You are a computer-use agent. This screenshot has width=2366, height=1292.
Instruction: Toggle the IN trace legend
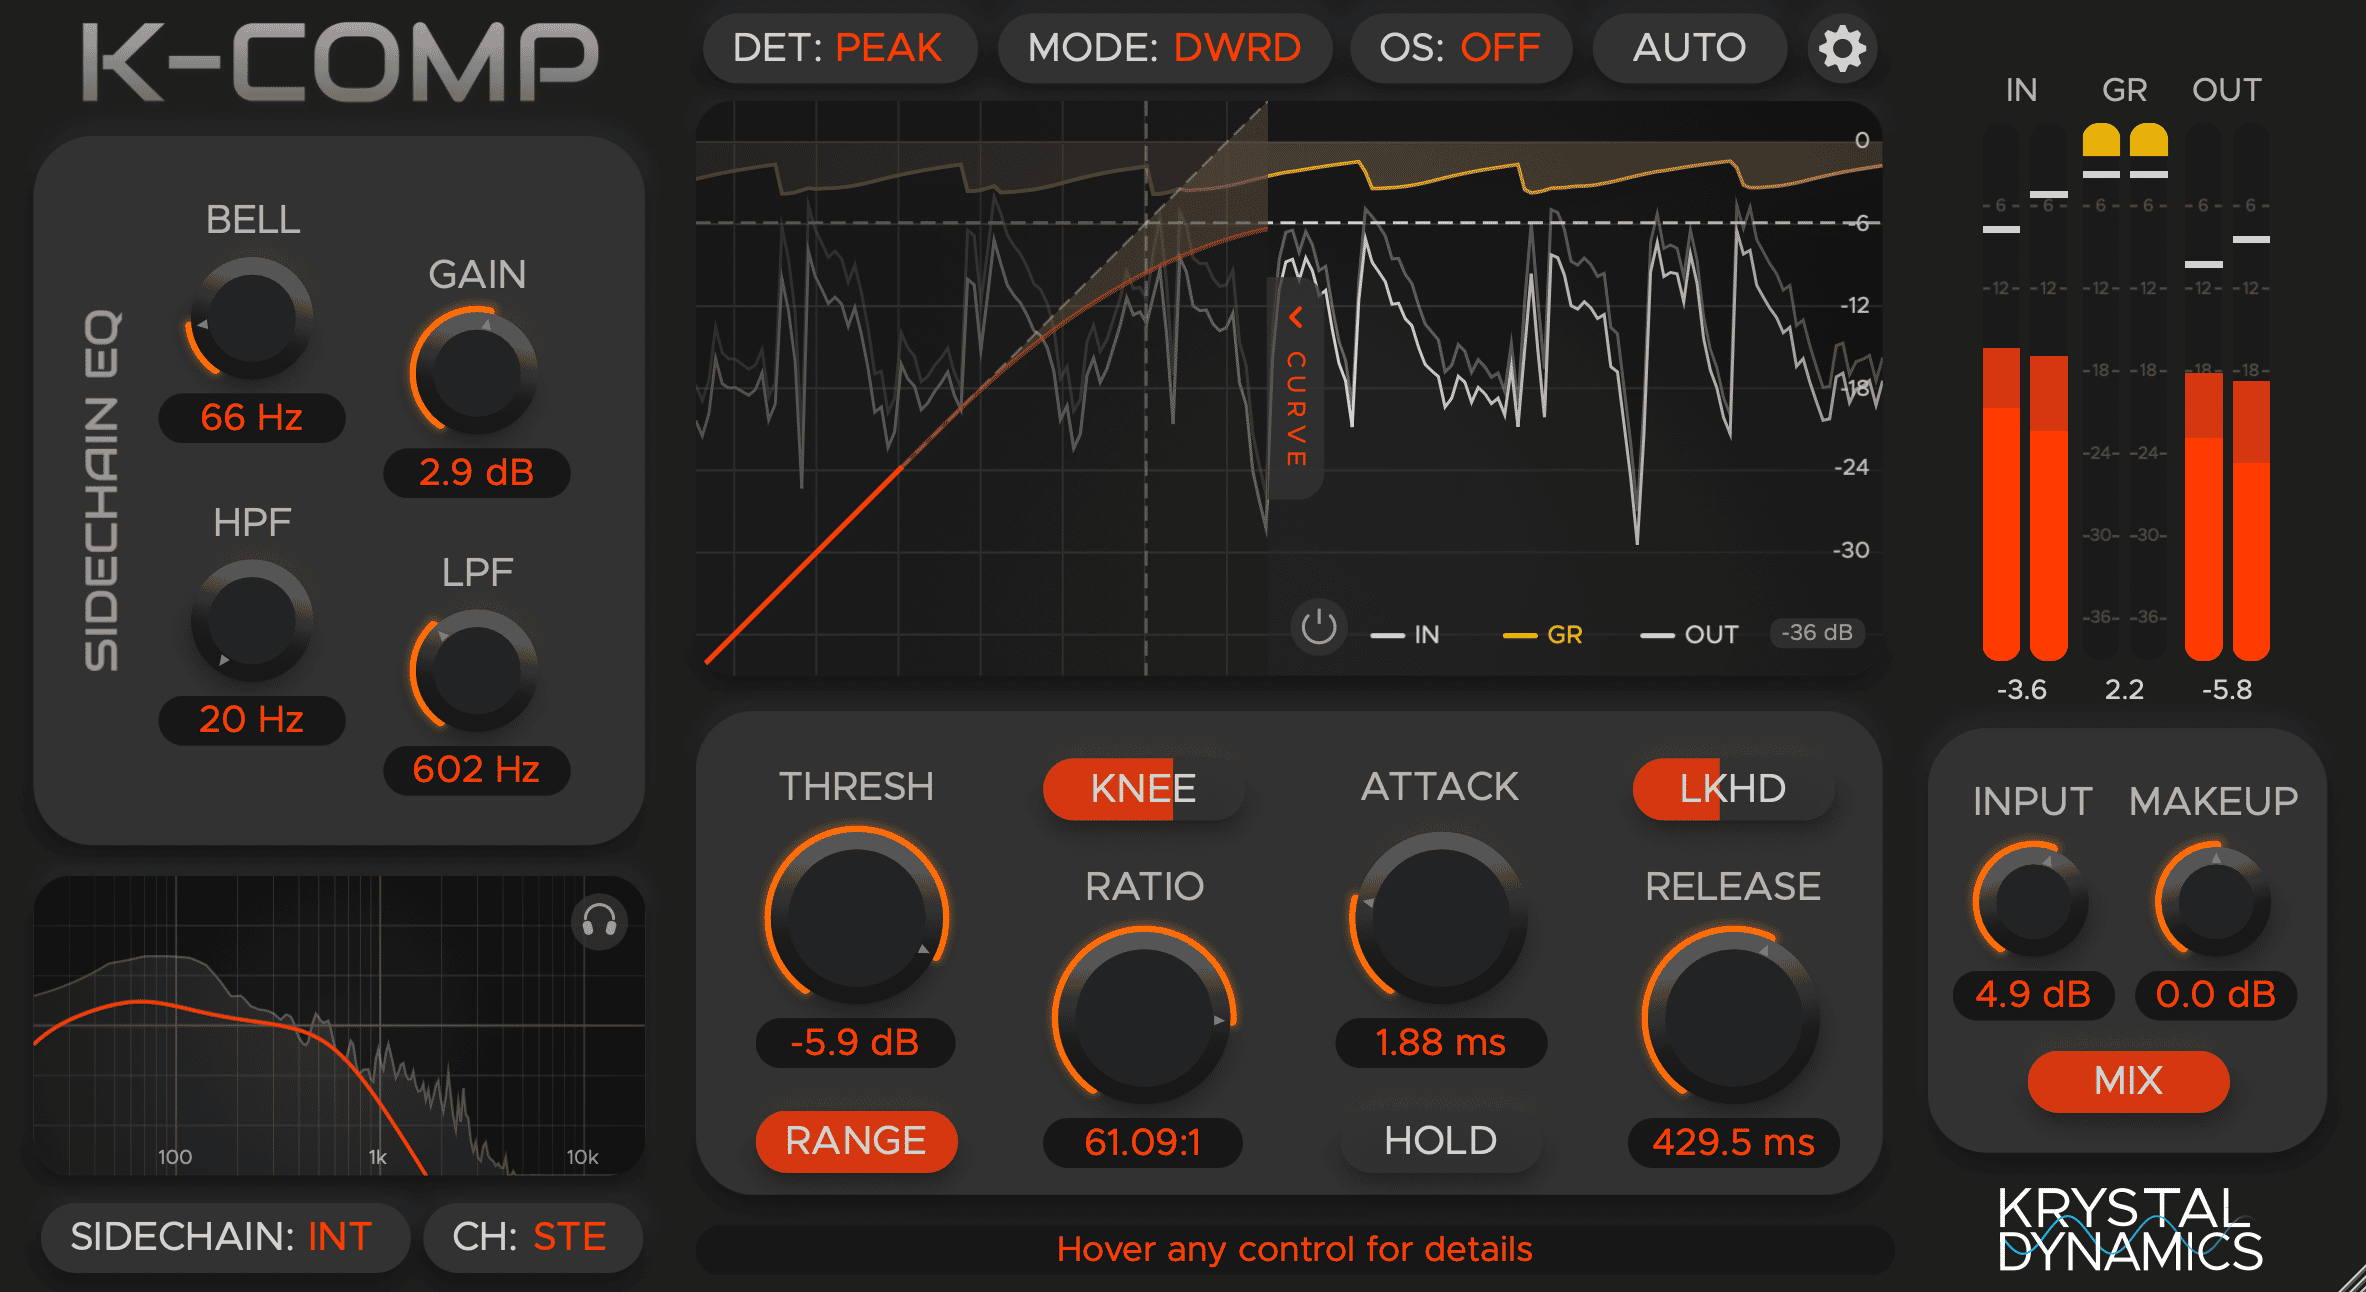[x=1405, y=634]
